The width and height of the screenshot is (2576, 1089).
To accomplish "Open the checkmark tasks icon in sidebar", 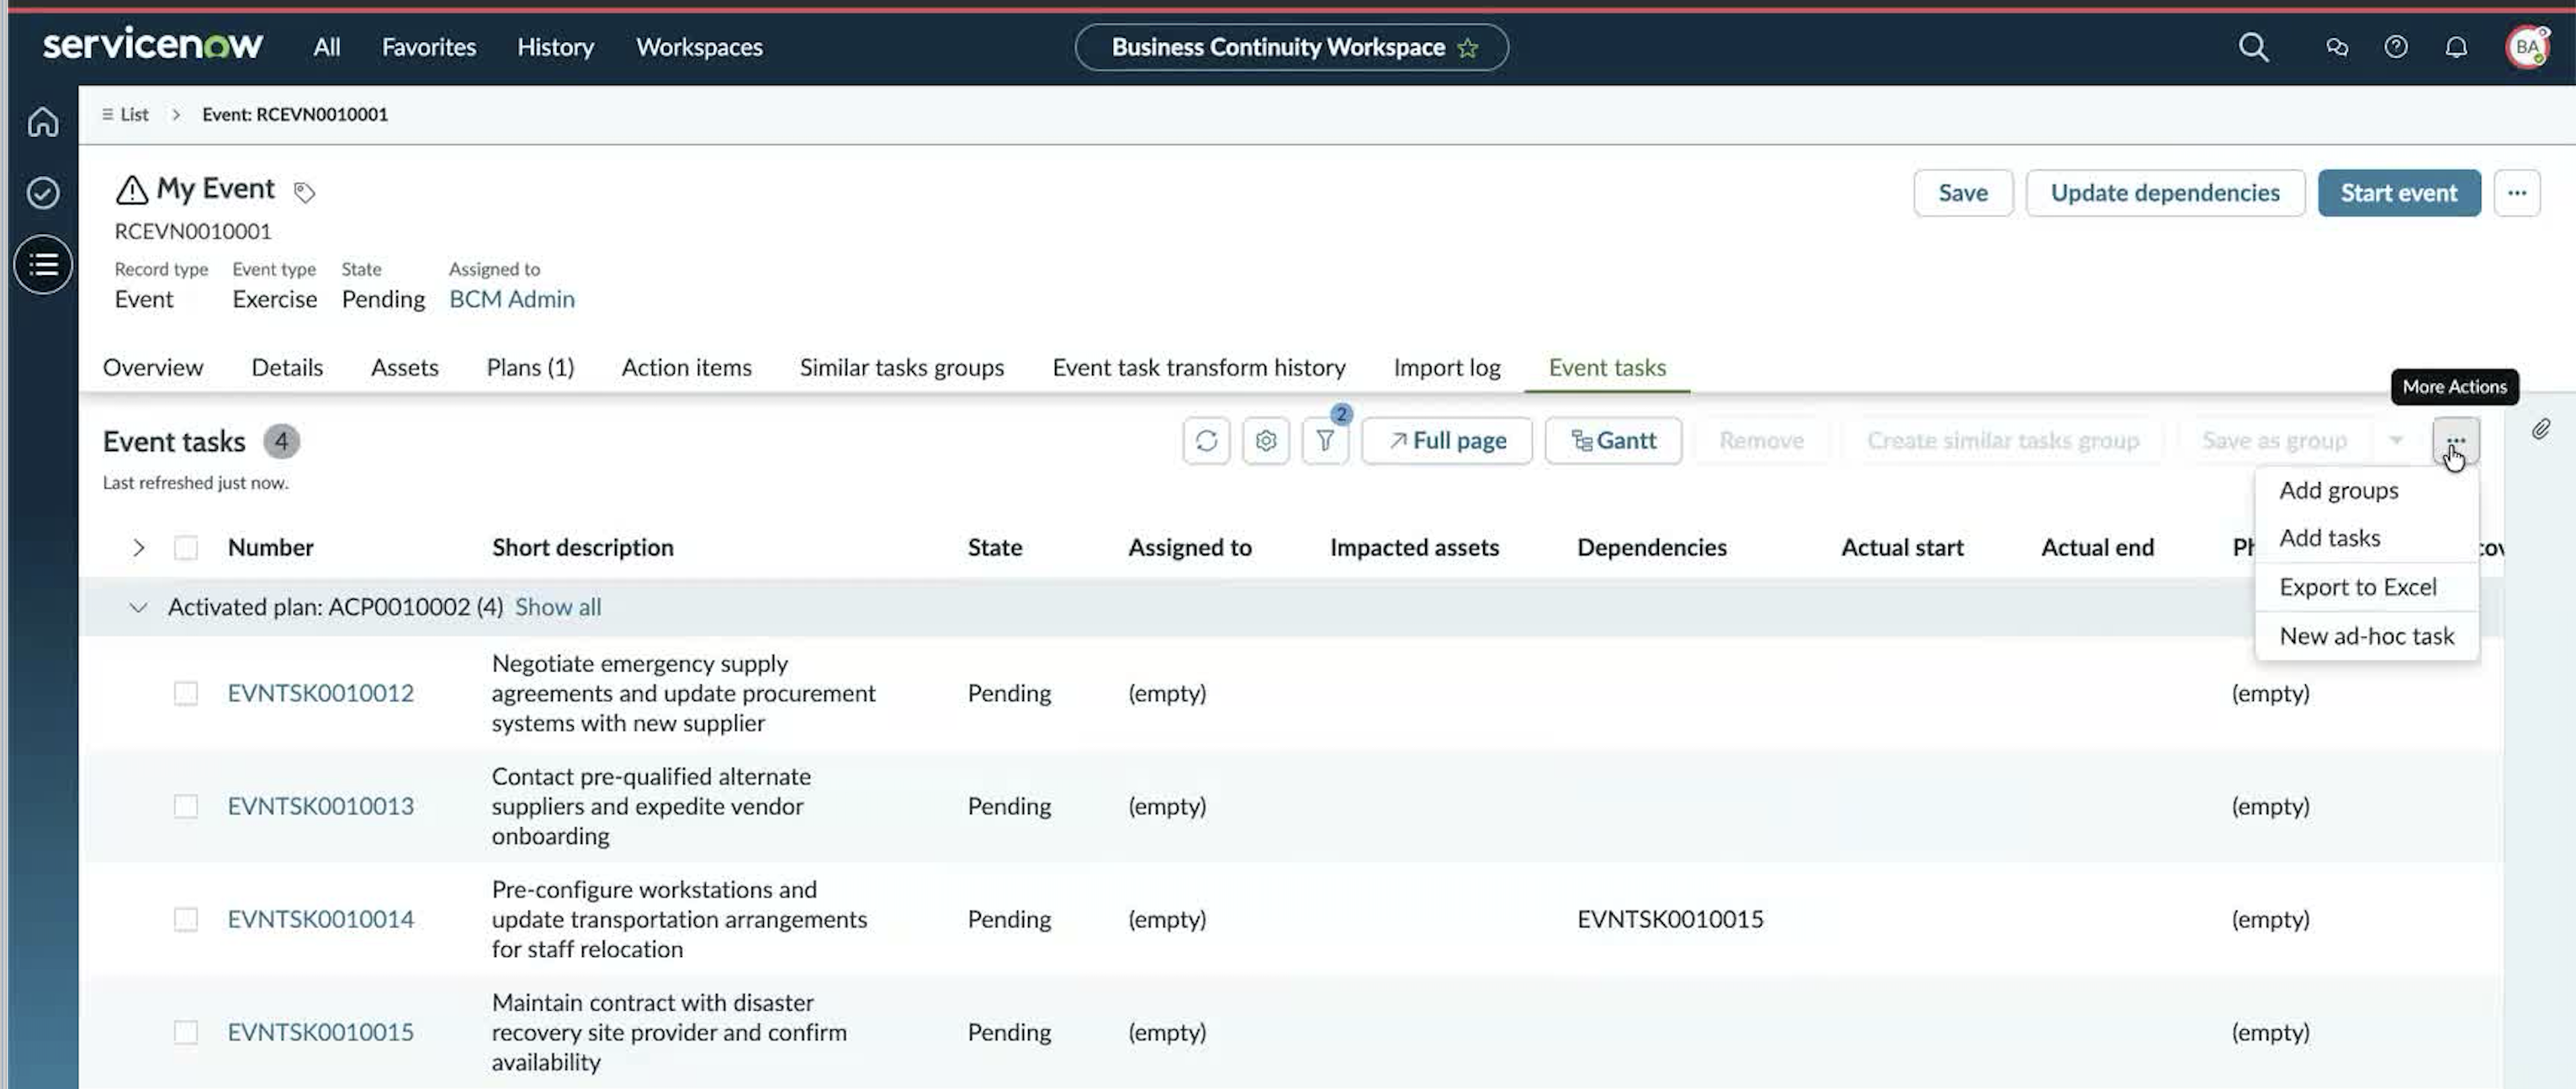I will 43,192.
